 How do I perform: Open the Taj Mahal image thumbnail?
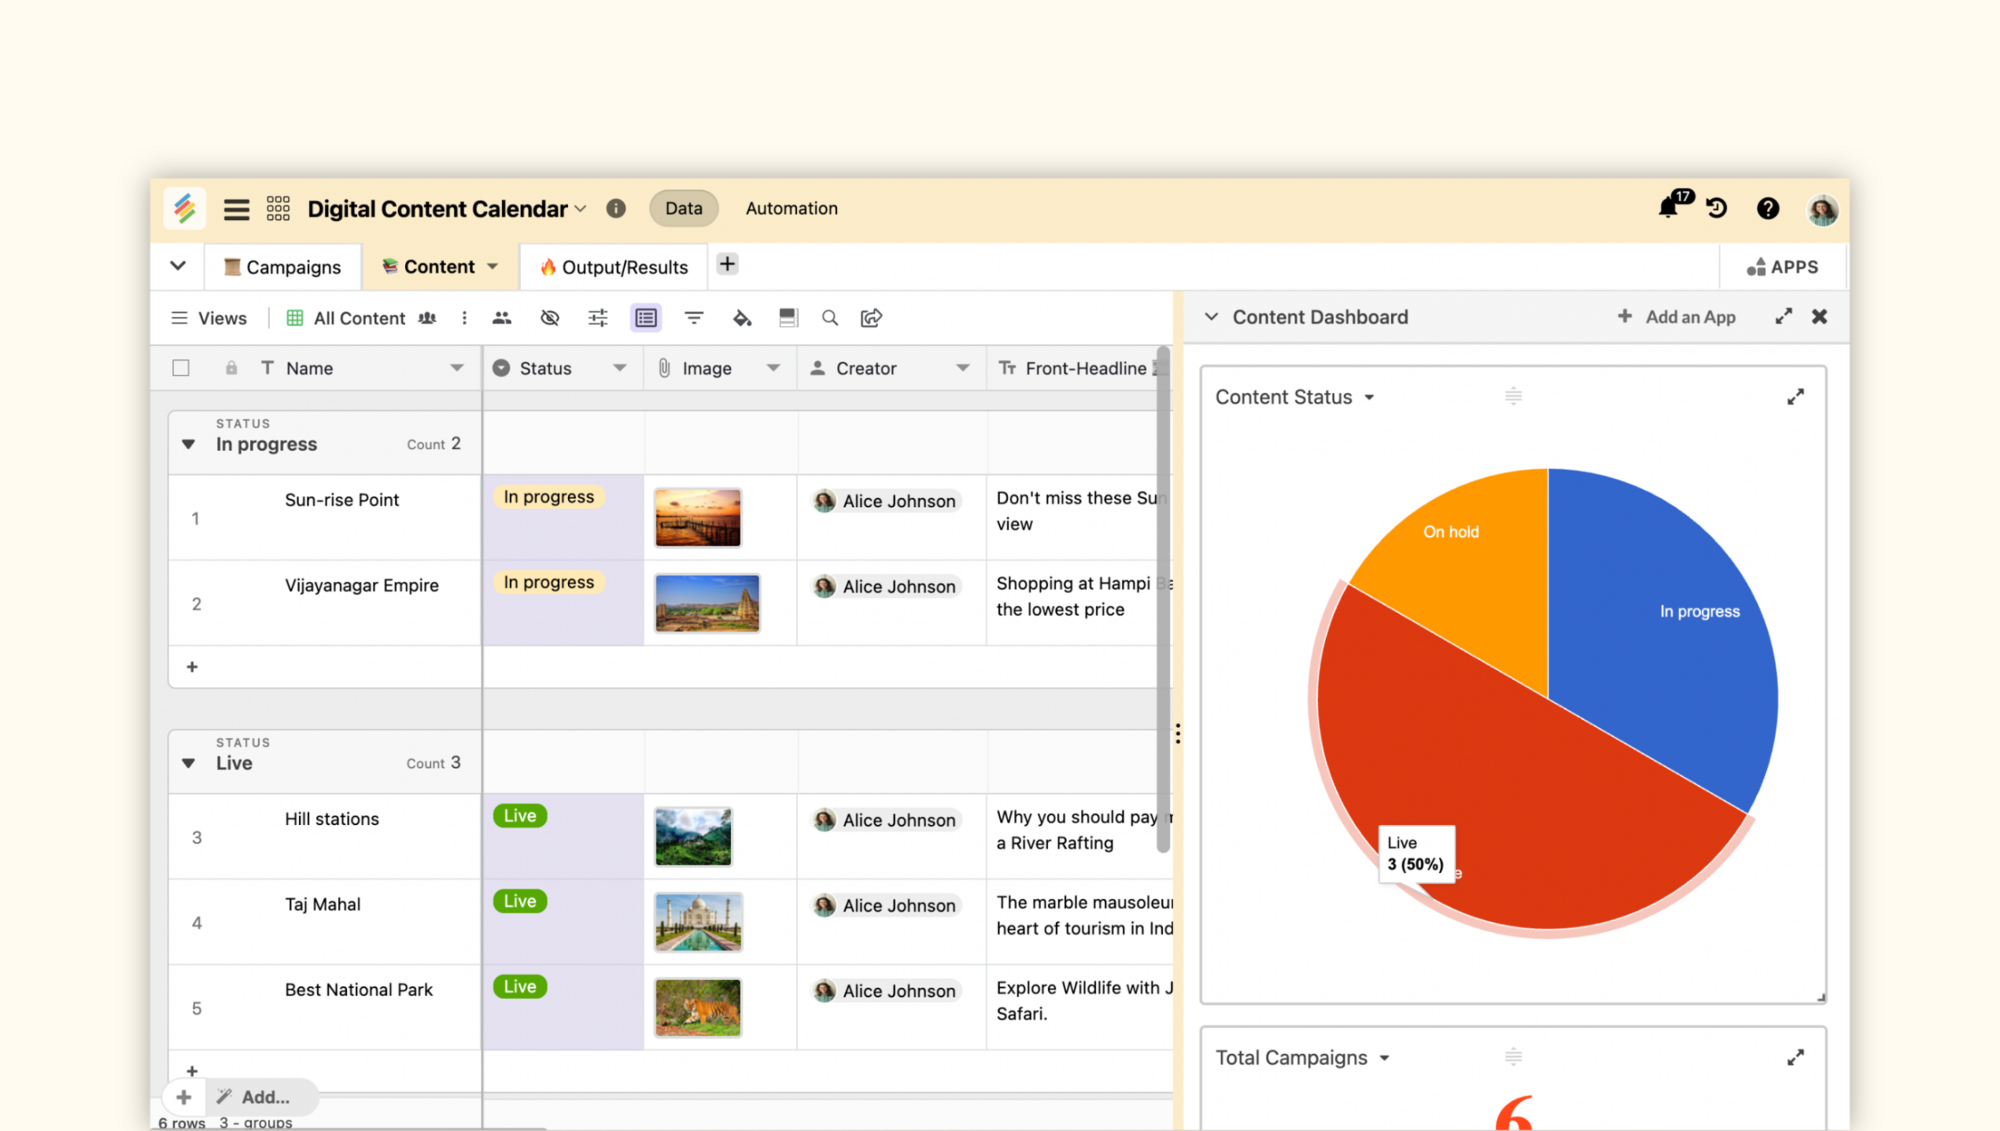point(698,921)
